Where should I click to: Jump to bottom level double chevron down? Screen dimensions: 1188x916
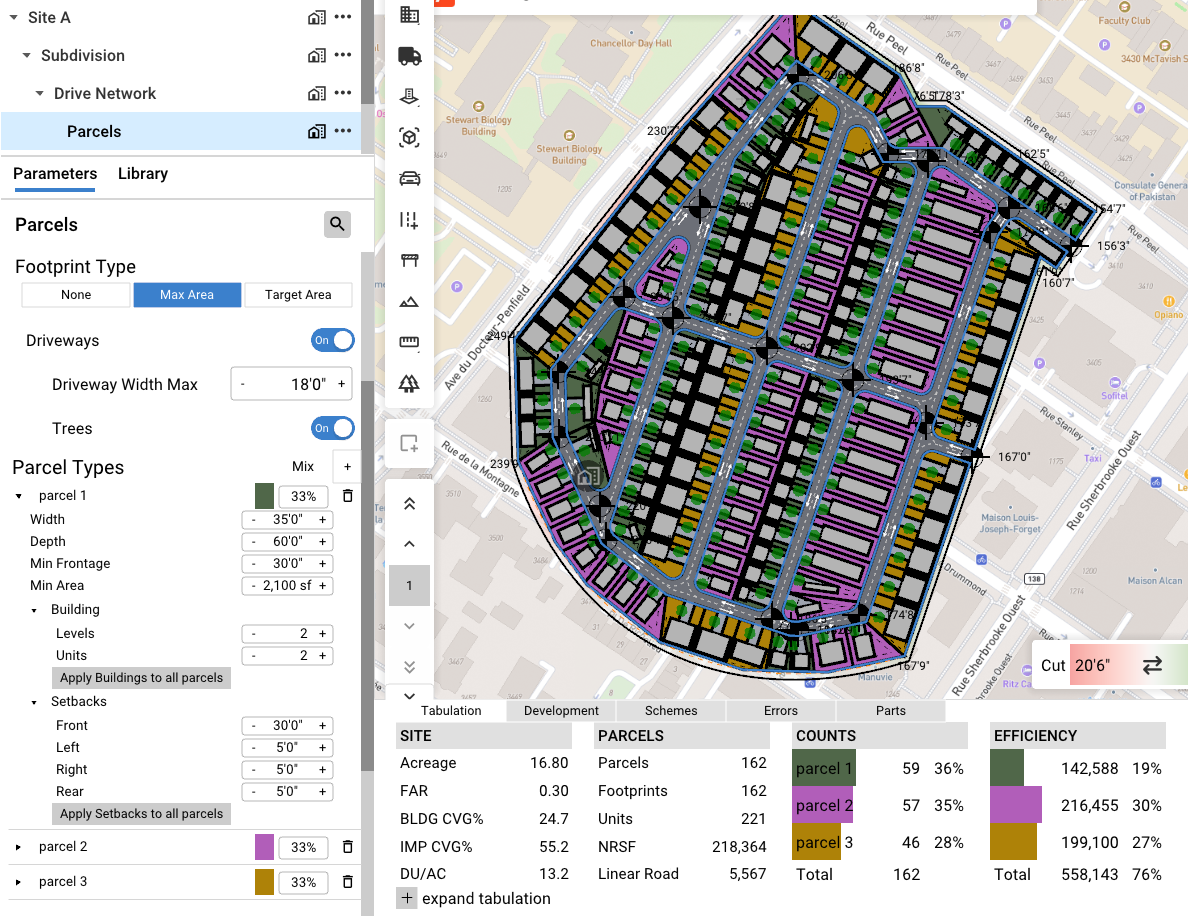409,667
